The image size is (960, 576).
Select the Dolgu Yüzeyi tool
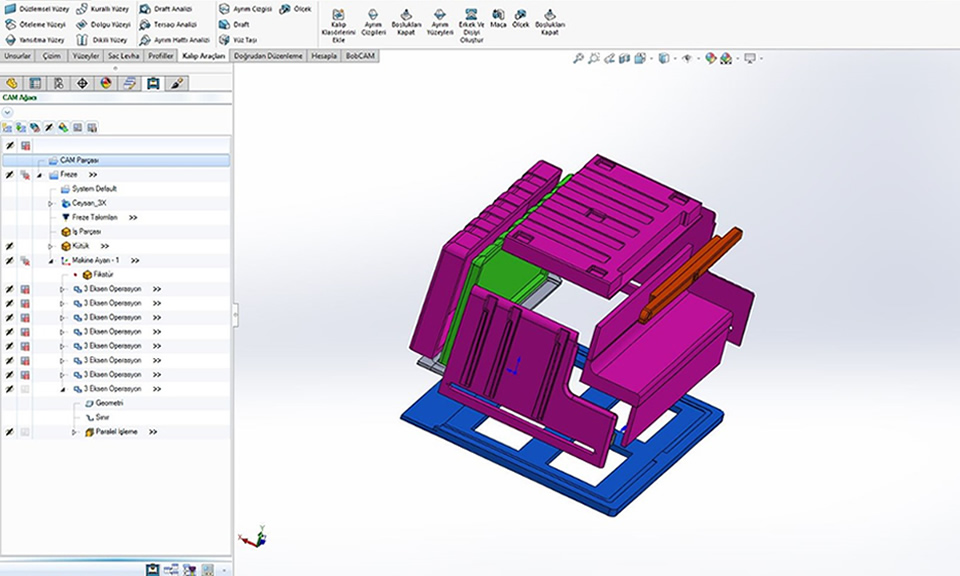[103, 24]
